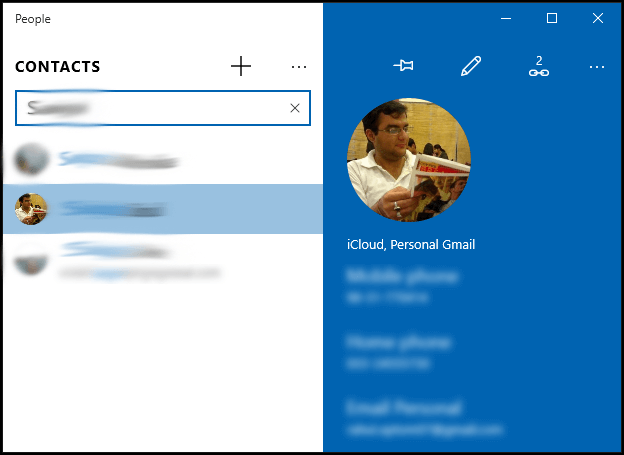Viewport: 624px width, 455px height.
Task: Maximize the People window
Action: 552,18
